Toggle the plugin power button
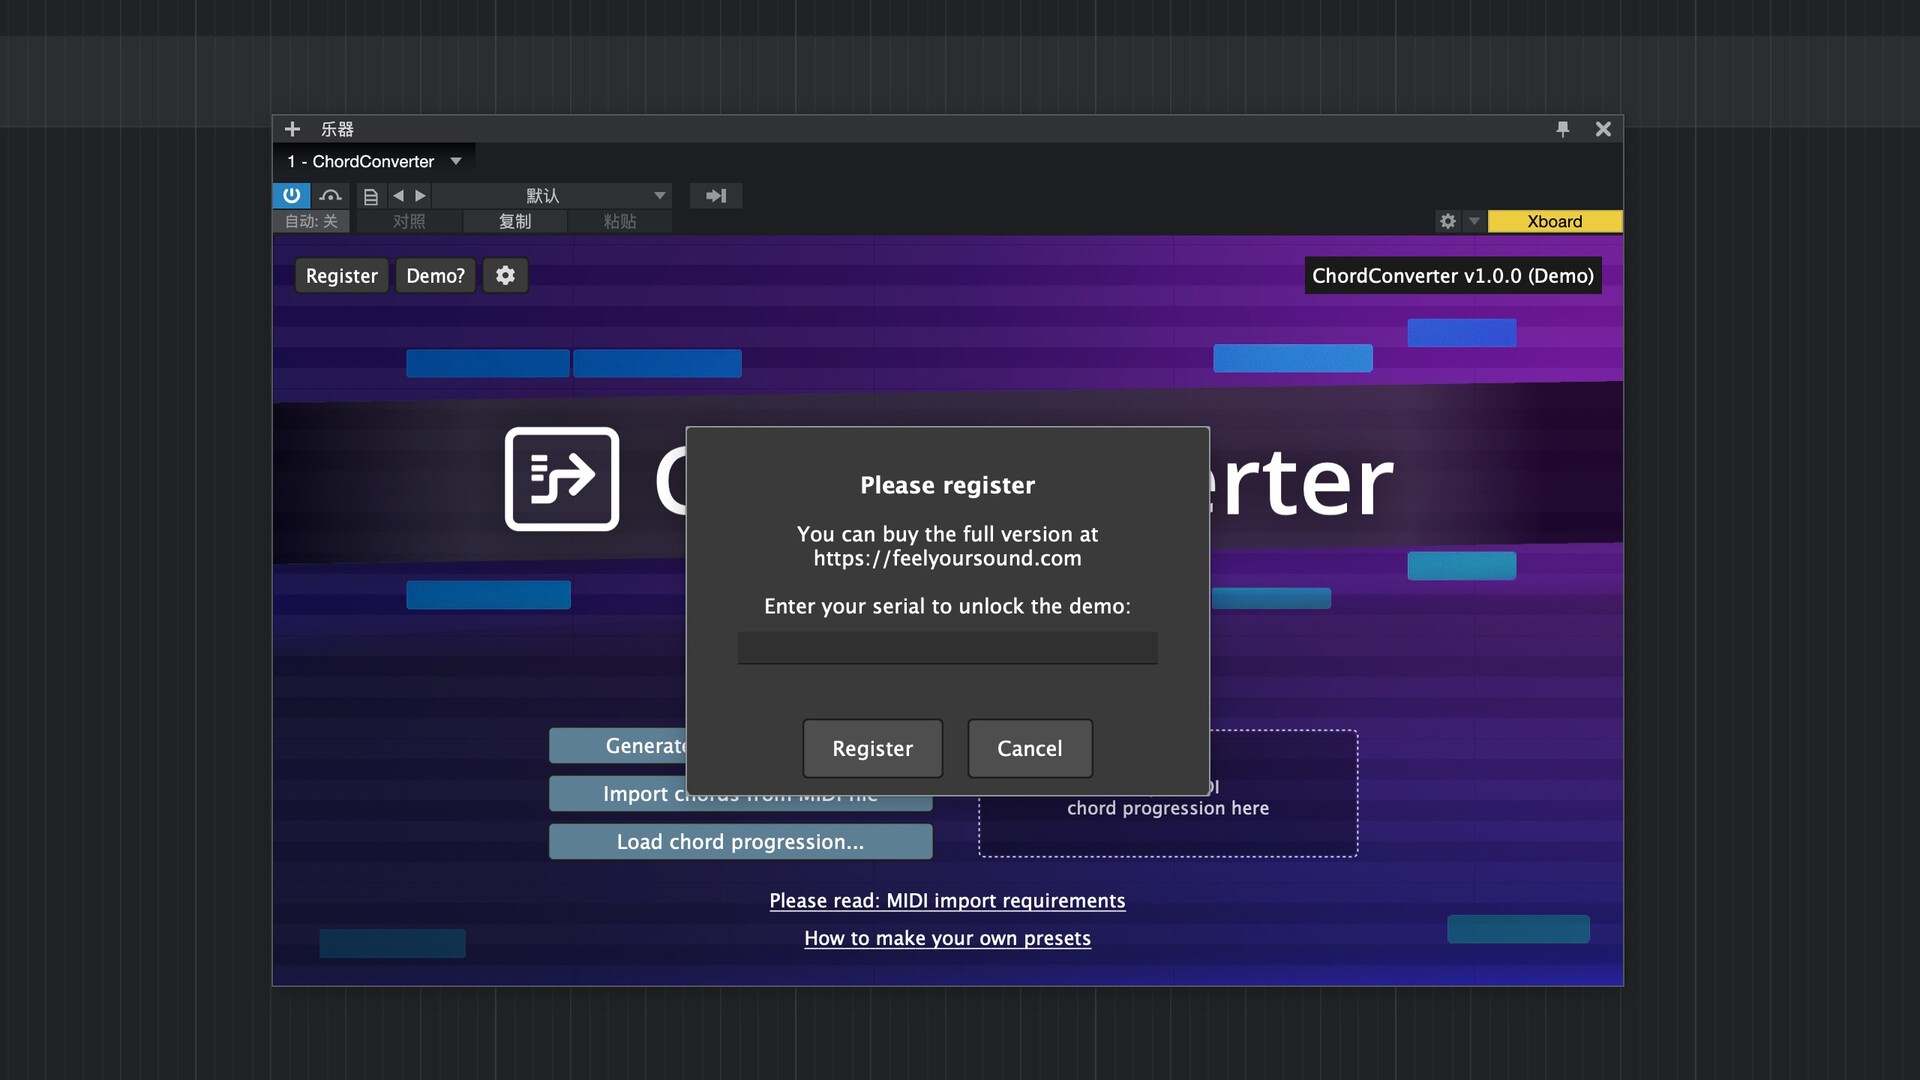 coord(291,195)
